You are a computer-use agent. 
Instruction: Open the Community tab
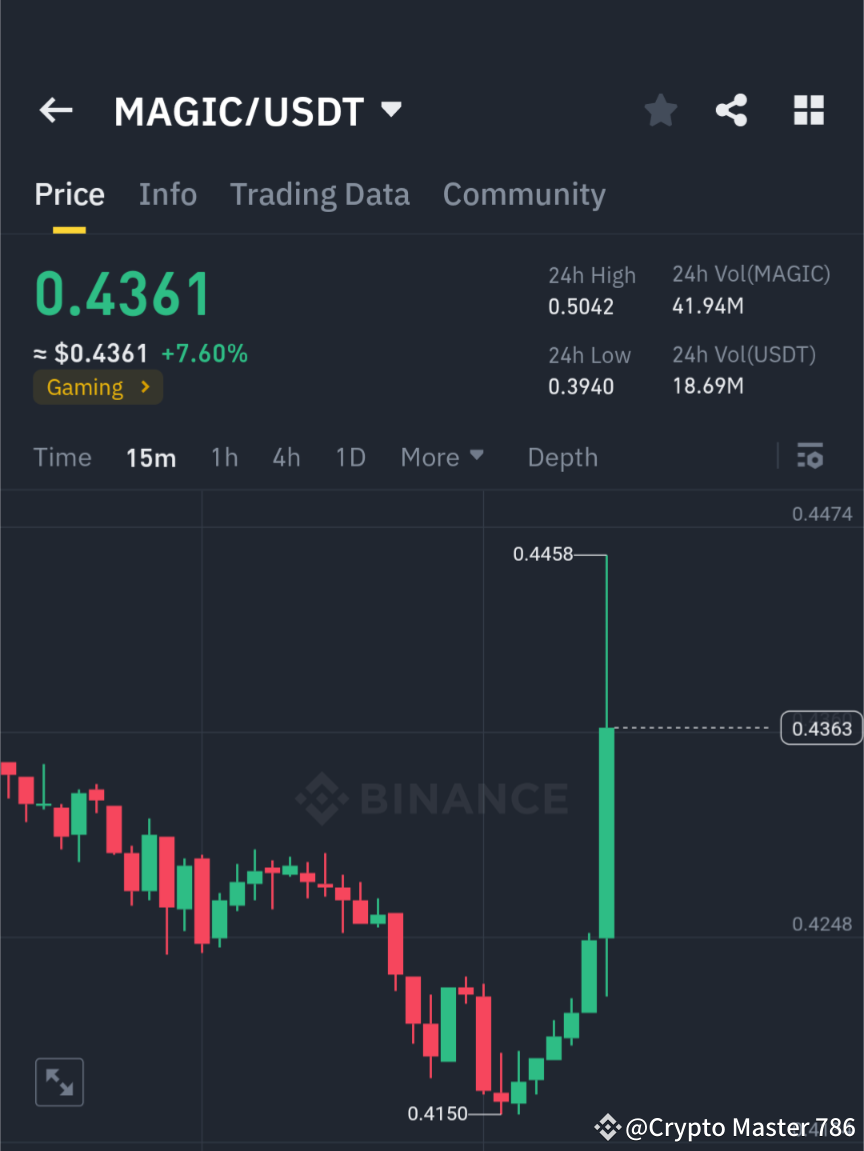tap(524, 194)
